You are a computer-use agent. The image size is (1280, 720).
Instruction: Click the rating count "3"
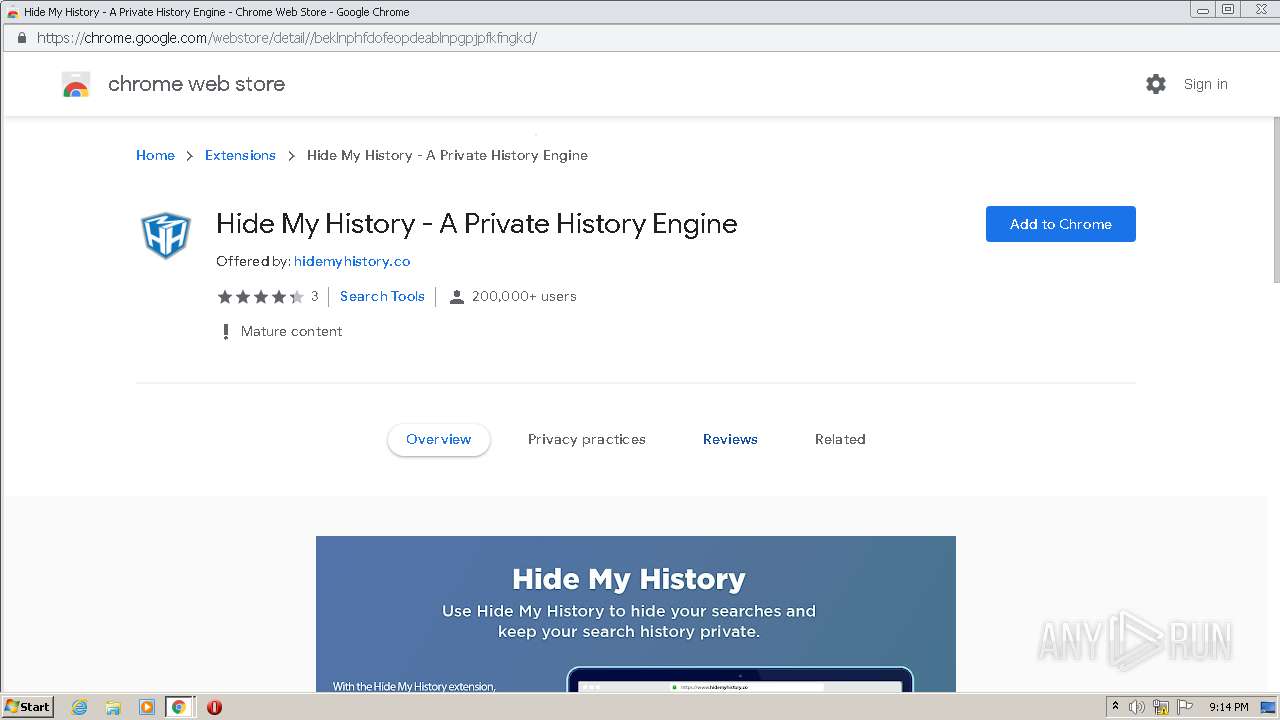point(315,296)
